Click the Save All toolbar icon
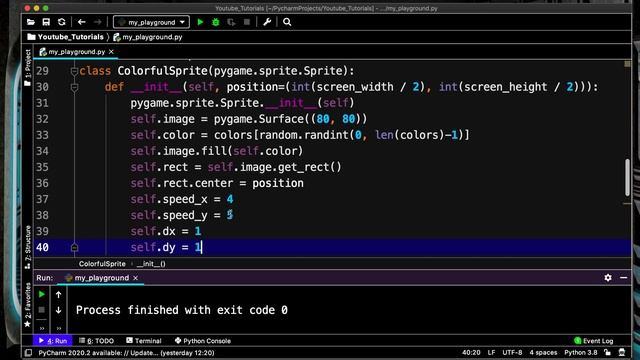 pyautogui.click(x=46, y=22)
